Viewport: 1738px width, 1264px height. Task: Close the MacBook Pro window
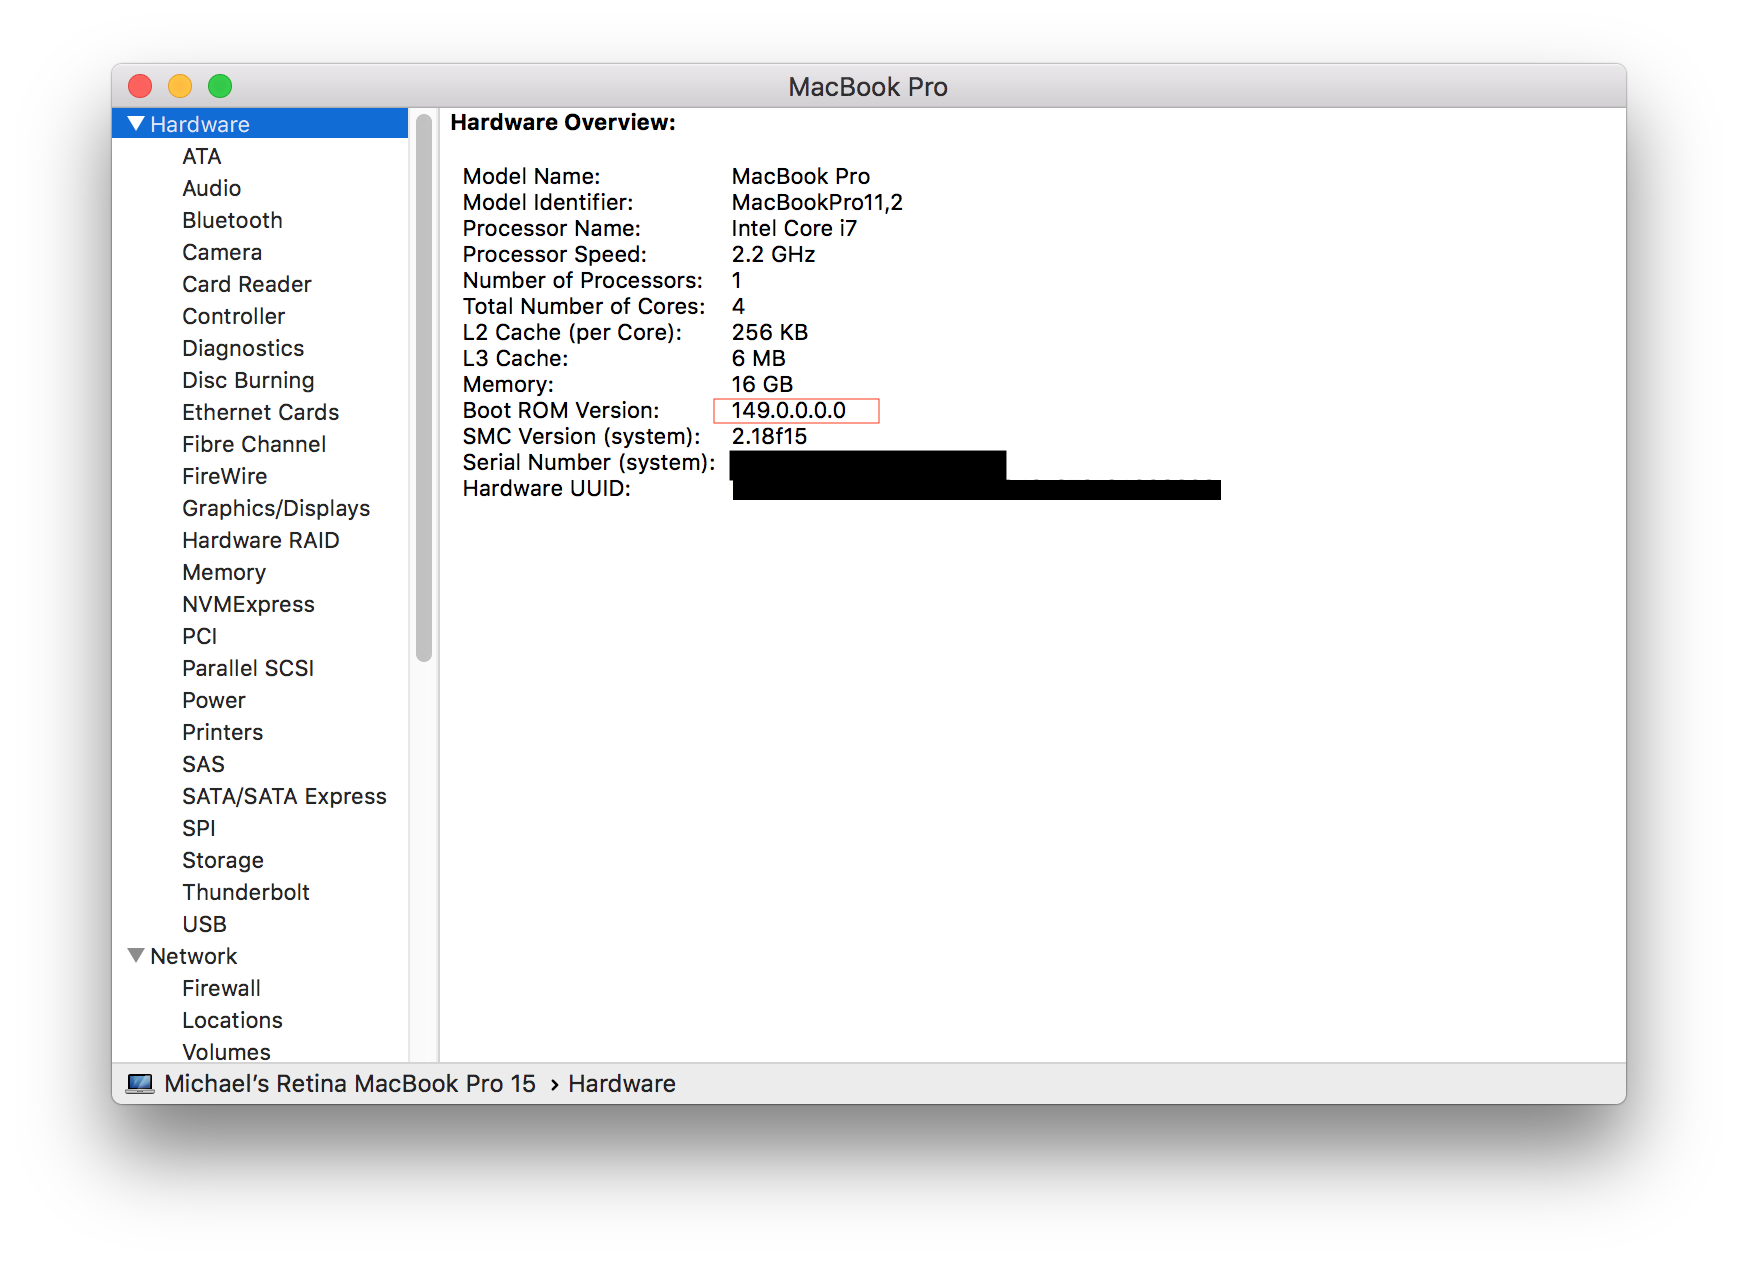[140, 86]
